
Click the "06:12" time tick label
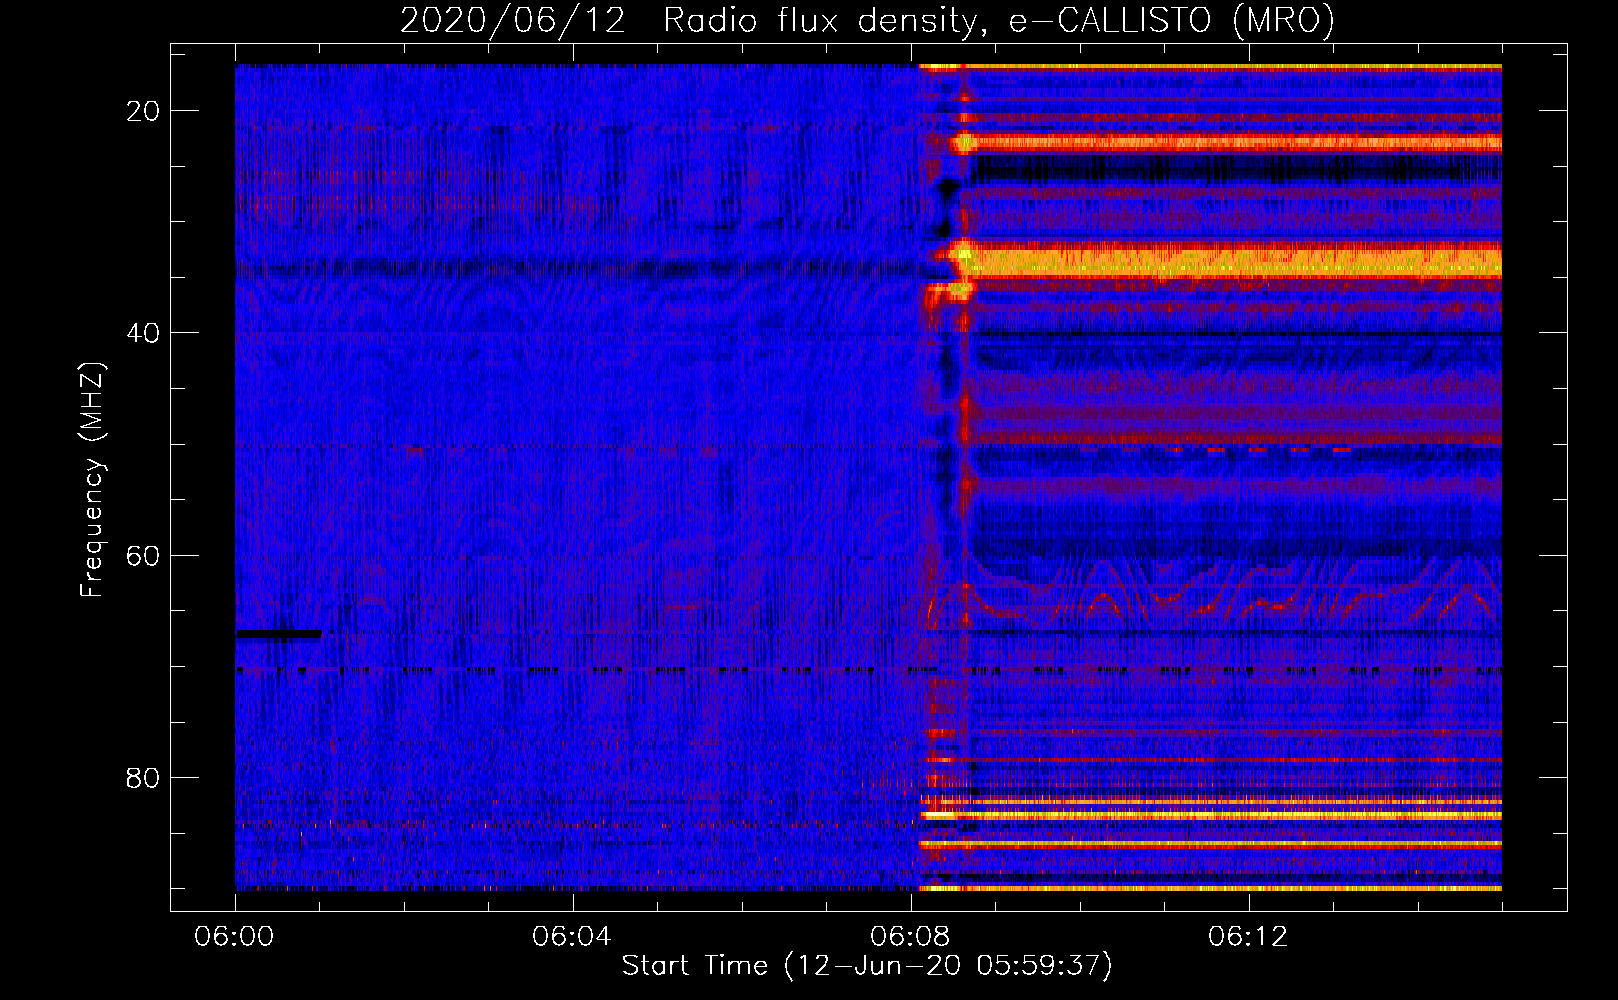click(1248, 937)
